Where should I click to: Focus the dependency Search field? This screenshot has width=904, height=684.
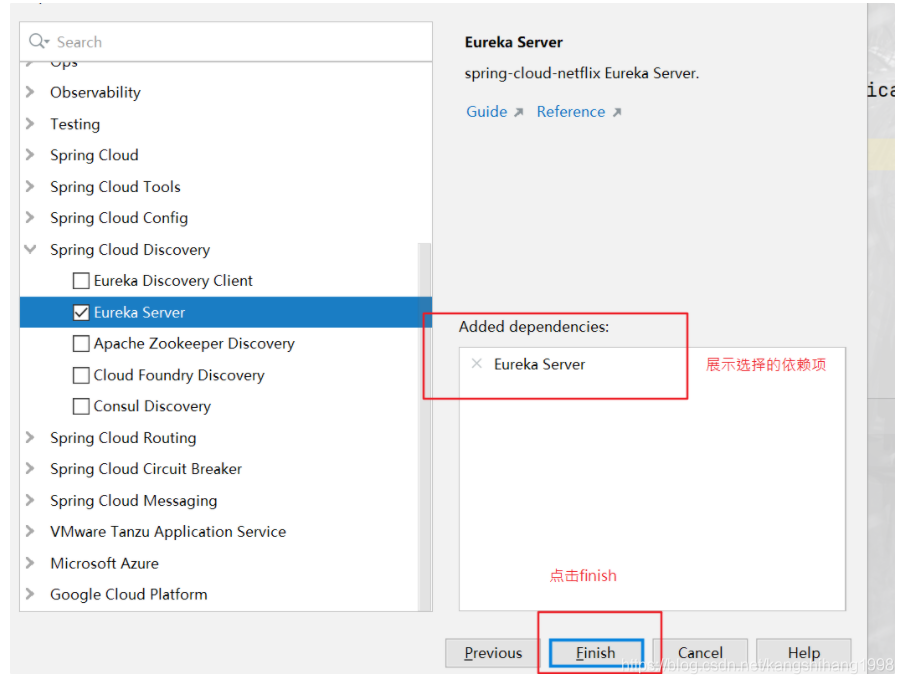tap(225, 42)
